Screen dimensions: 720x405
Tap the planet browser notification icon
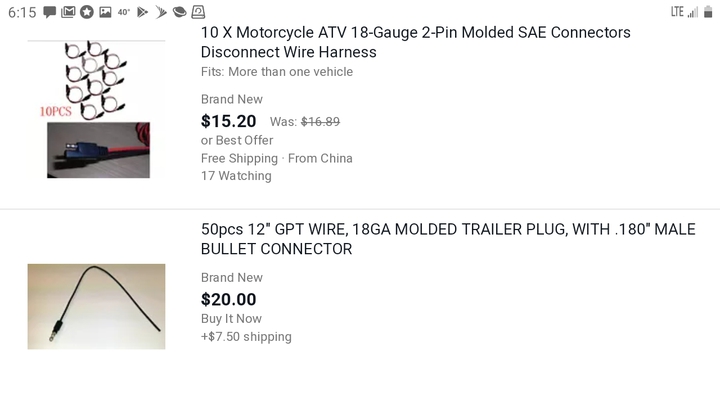(x=180, y=12)
